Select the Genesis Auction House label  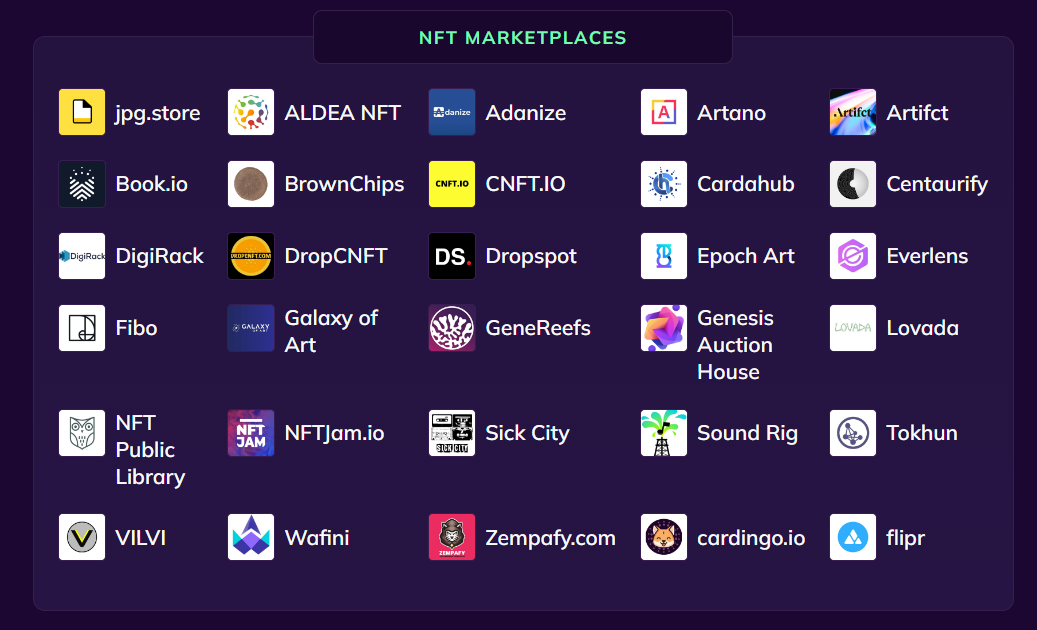click(x=735, y=345)
